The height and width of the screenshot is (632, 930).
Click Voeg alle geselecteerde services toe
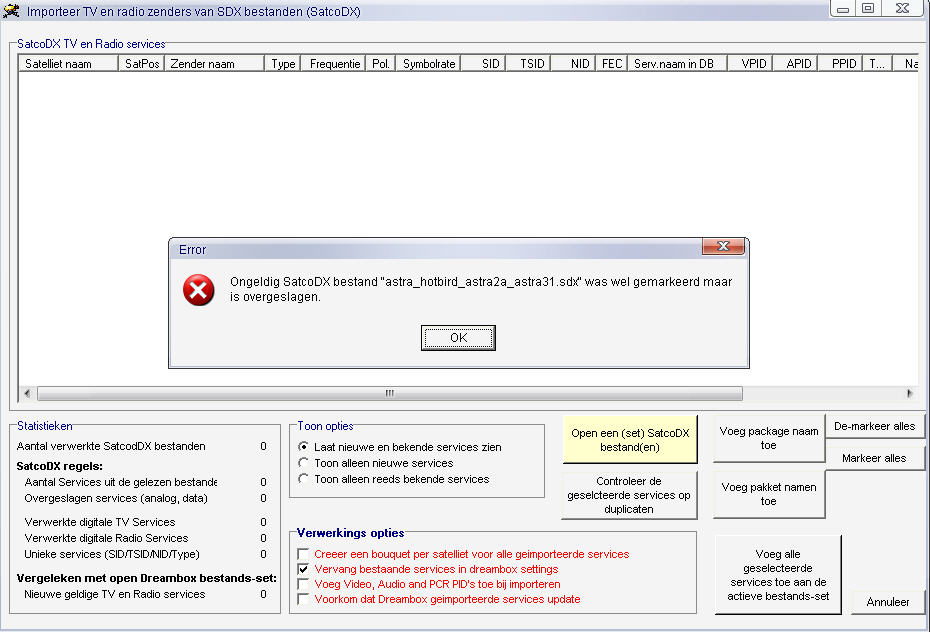point(778,574)
